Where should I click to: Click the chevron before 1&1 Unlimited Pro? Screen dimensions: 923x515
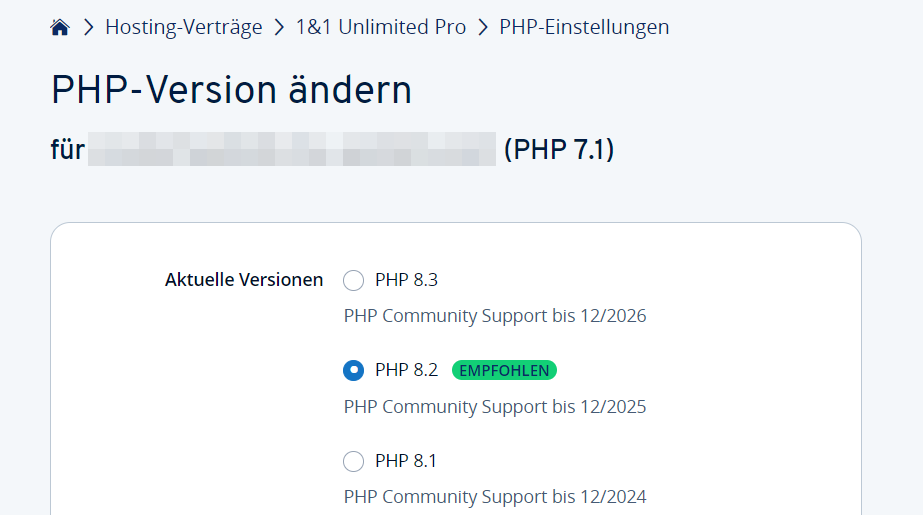279,28
